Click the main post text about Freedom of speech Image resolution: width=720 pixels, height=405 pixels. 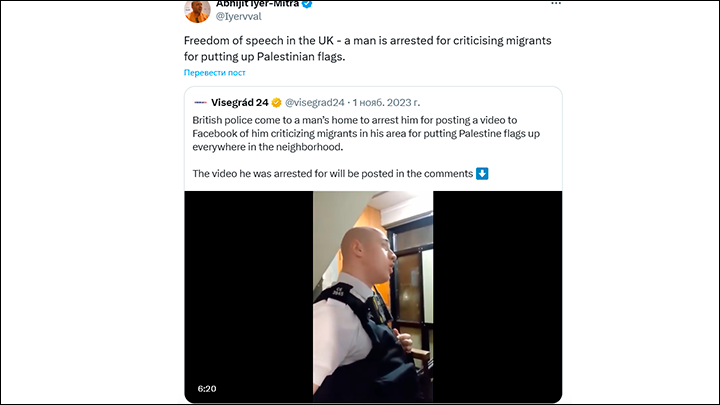367,48
